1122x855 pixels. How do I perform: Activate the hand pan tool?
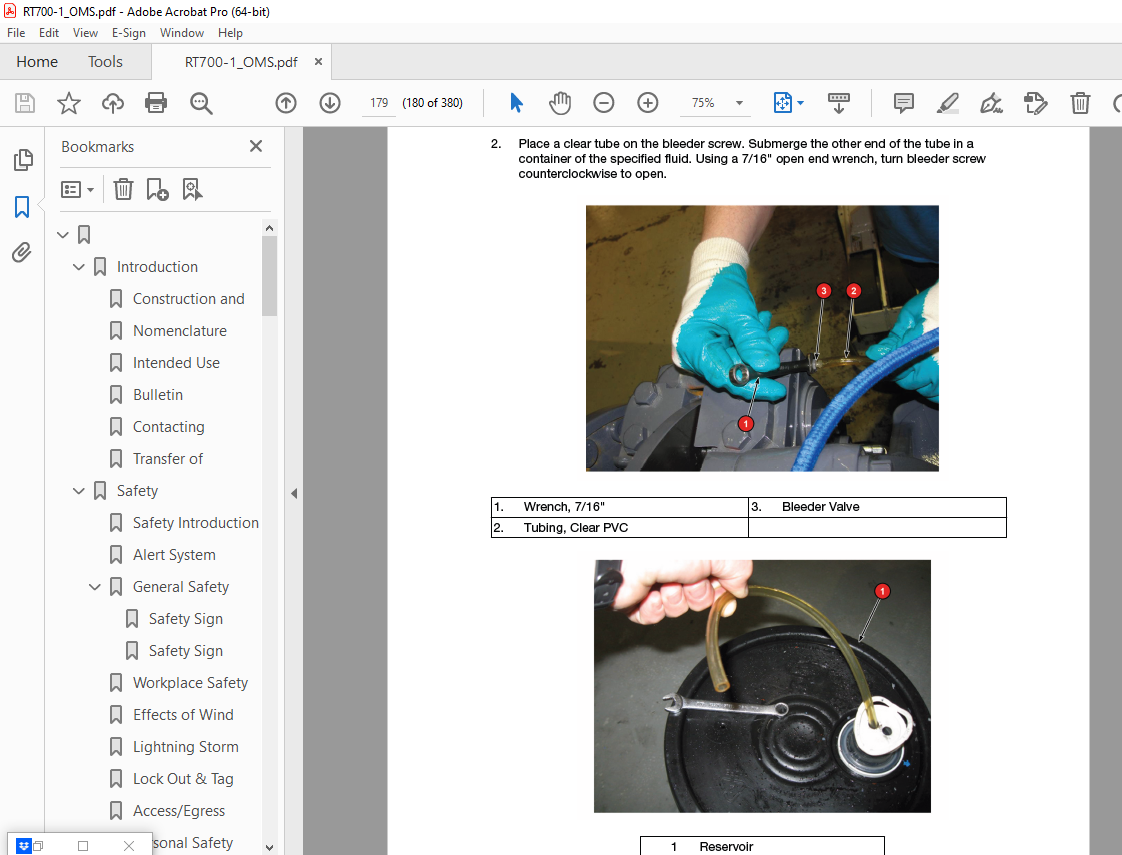point(560,103)
